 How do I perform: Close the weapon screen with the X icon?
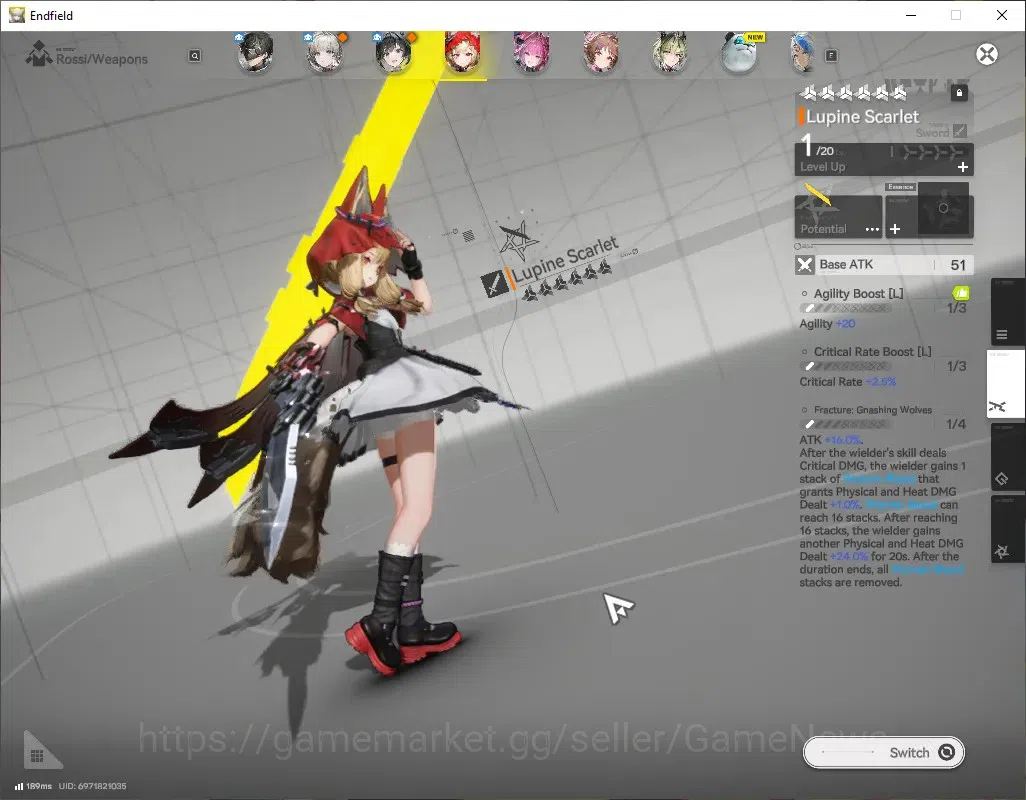coord(987,54)
